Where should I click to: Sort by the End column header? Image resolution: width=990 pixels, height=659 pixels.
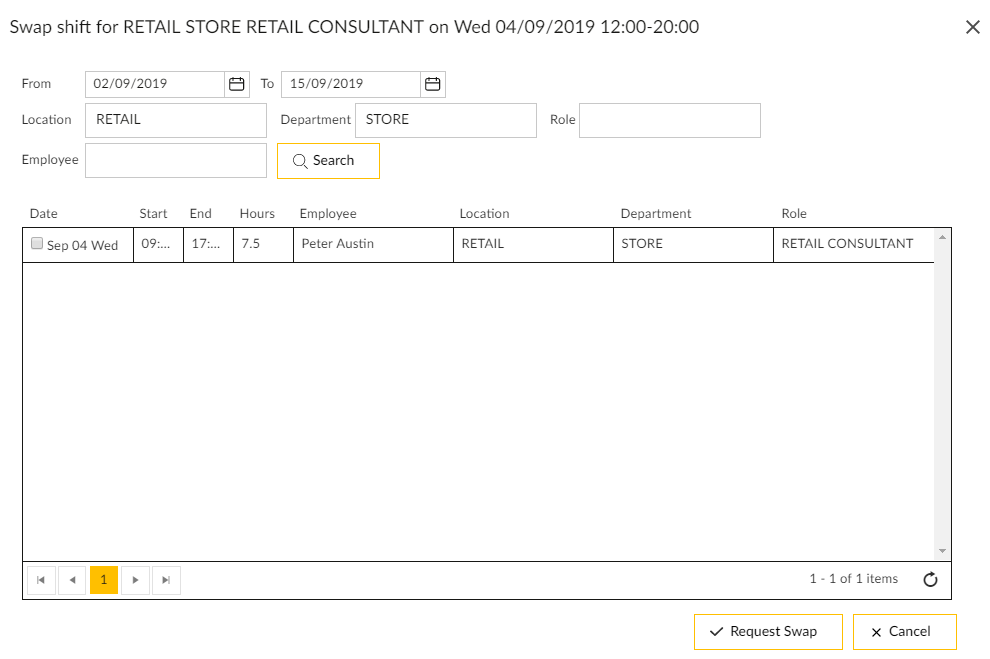(201, 213)
